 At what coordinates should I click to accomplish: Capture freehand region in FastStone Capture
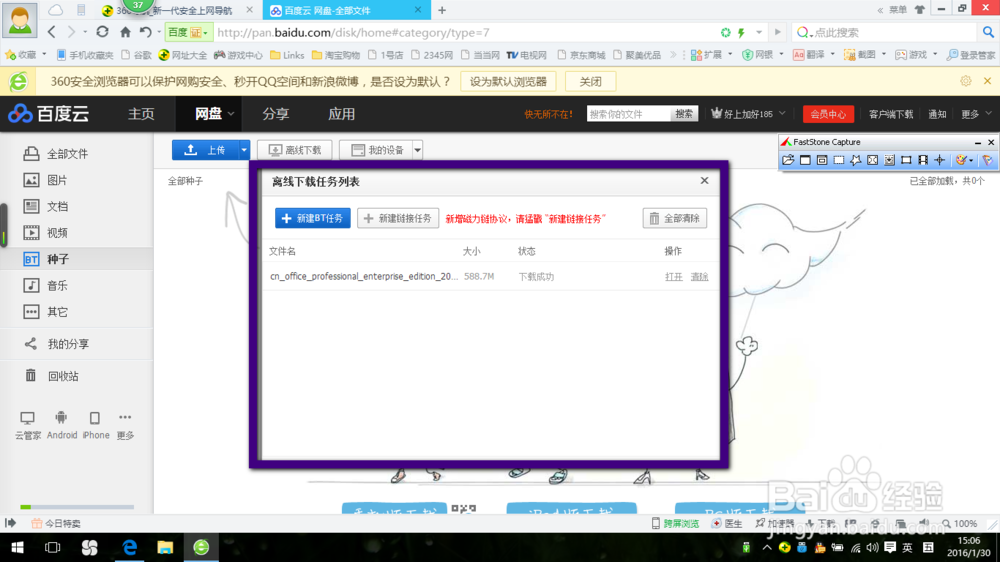pos(855,160)
